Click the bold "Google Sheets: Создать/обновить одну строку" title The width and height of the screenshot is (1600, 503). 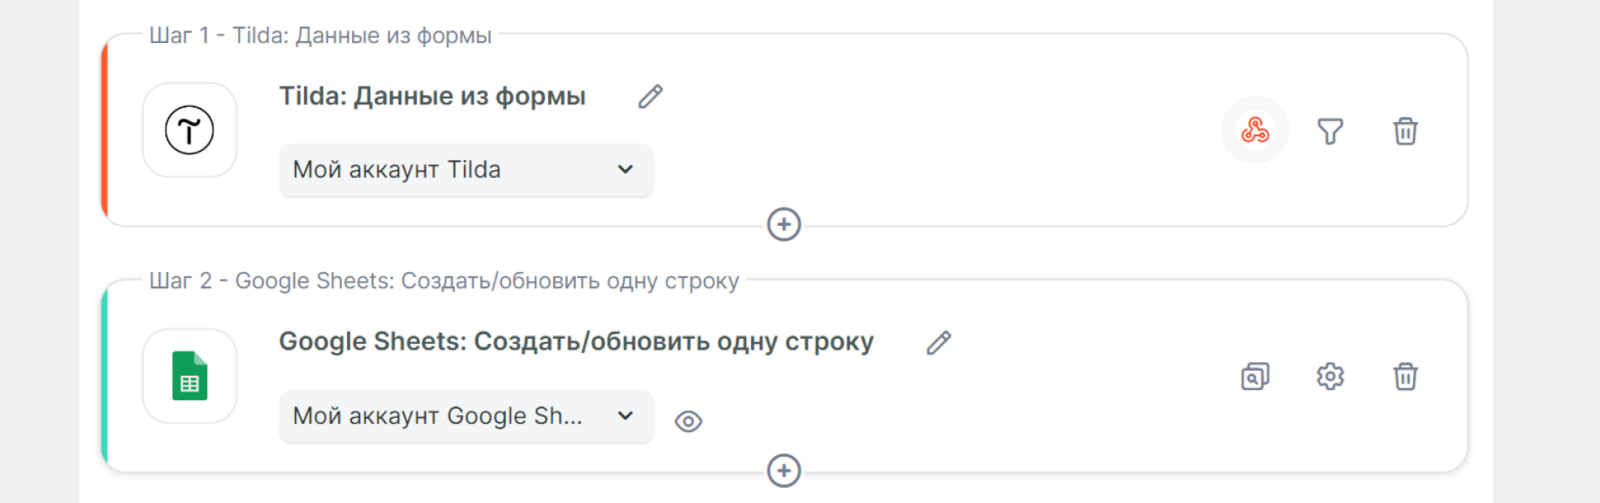(576, 342)
